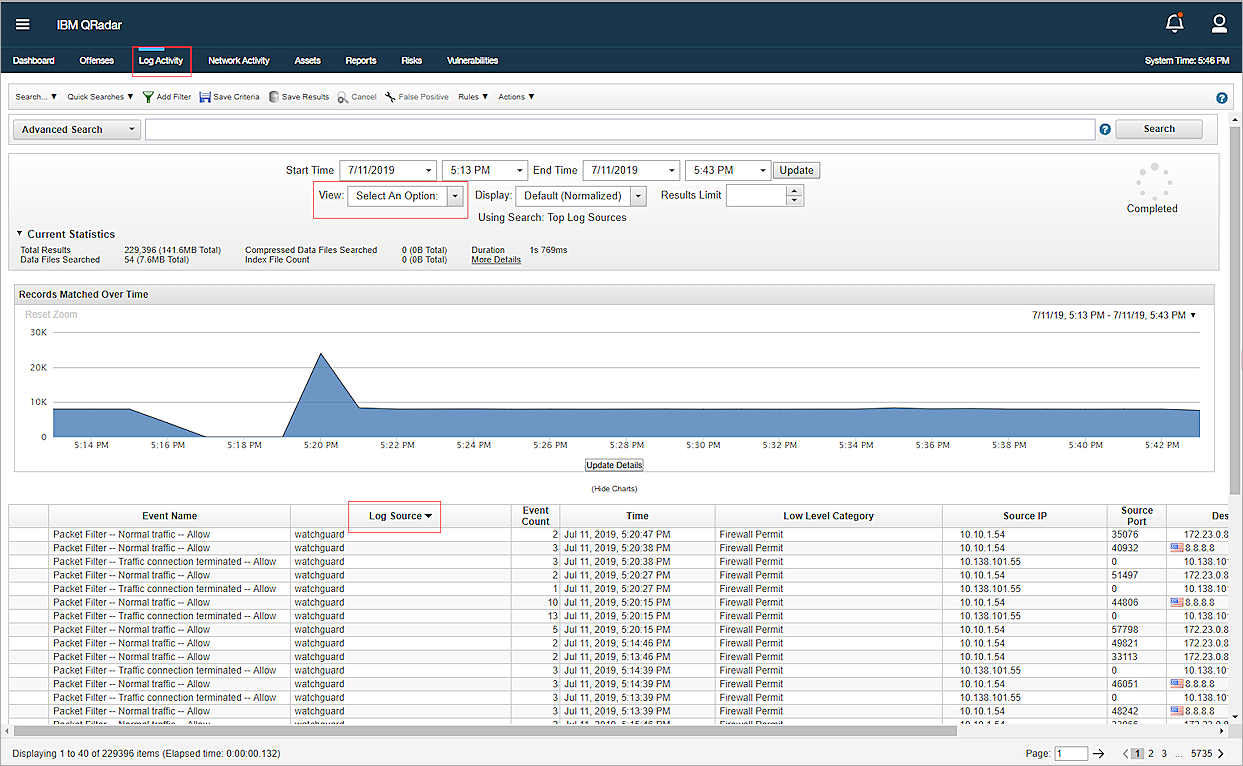Increase the Results Limit stepper
The width and height of the screenshot is (1243, 766).
[795, 191]
